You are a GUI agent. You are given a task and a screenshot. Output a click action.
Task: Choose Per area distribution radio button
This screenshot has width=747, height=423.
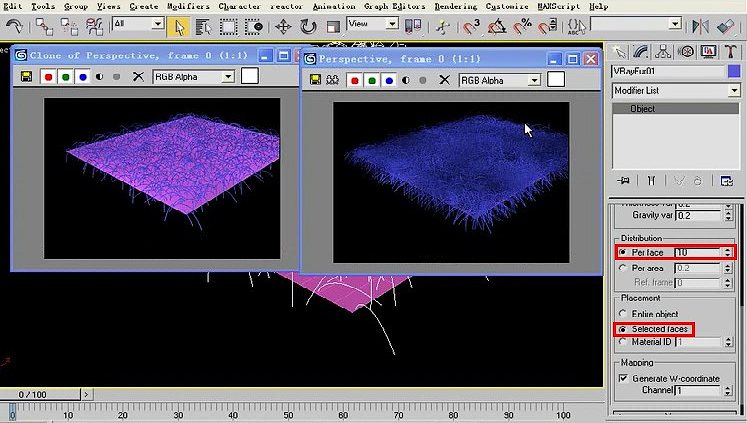coord(623,268)
